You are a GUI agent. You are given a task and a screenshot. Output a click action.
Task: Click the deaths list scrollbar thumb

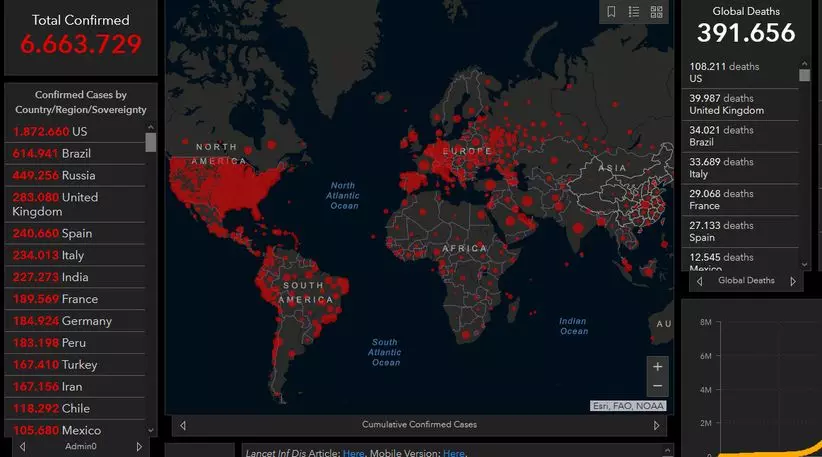pyautogui.click(x=804, y=75)
